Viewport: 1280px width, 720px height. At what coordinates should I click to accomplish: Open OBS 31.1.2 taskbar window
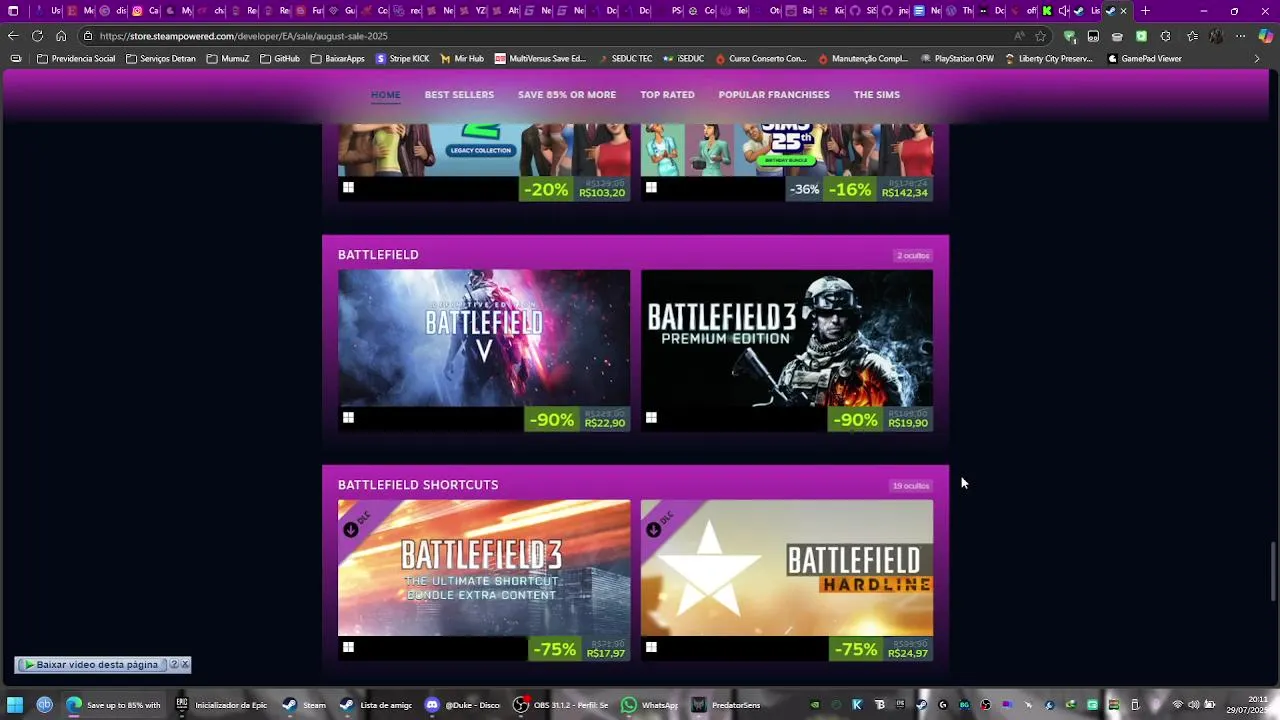pyautogui.click(x=560, y=705)
